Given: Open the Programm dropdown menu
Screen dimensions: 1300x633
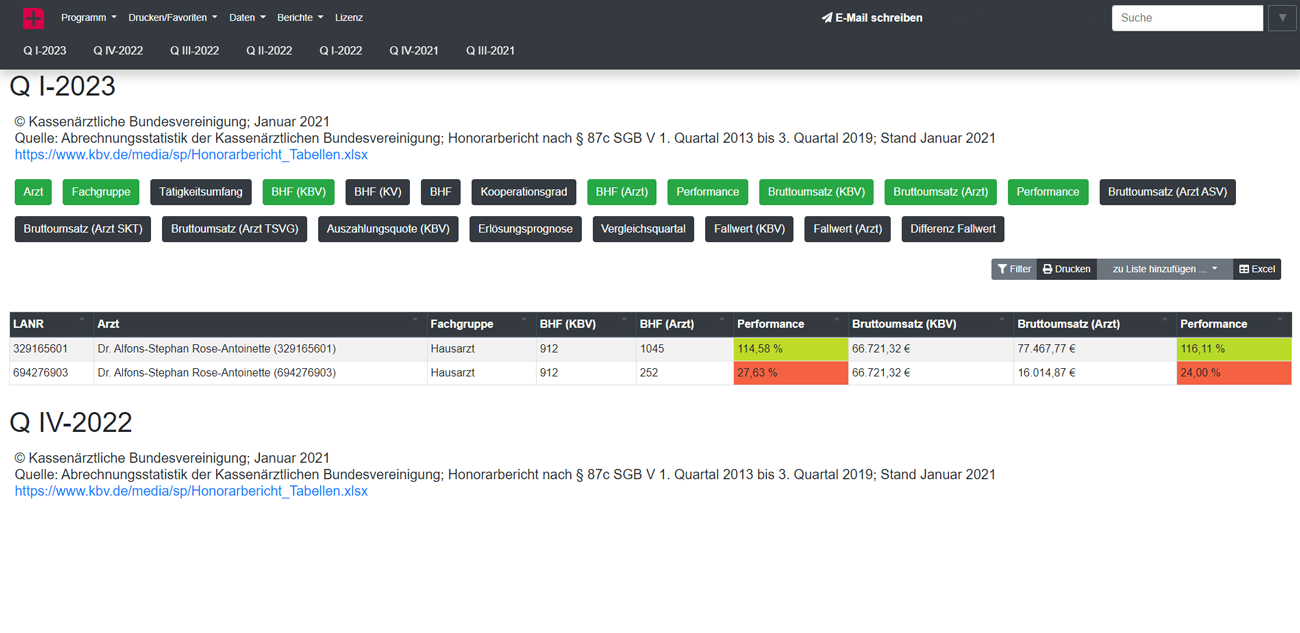Looking at the screenshot, I should click(x=88, y=18).
